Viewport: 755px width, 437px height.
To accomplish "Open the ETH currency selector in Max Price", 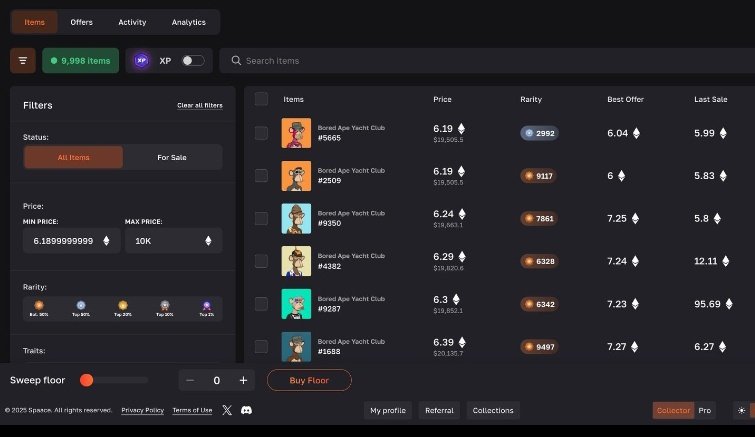I will pos(208,241).
